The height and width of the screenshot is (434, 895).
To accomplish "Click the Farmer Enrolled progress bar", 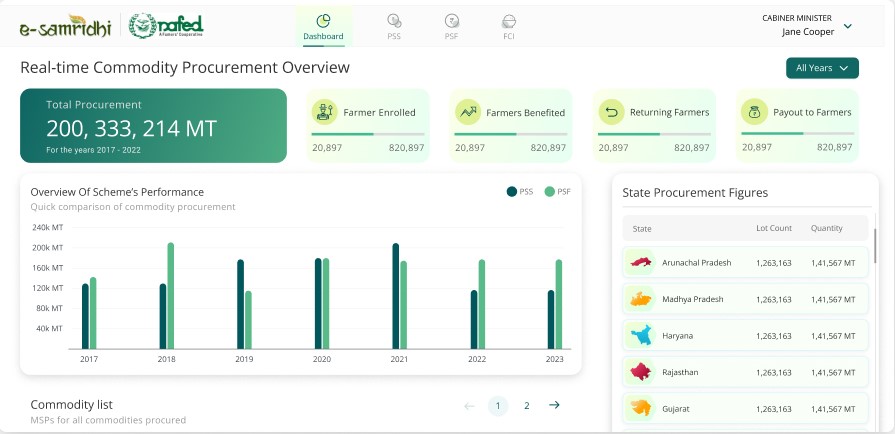I will (x=368, y=134).
